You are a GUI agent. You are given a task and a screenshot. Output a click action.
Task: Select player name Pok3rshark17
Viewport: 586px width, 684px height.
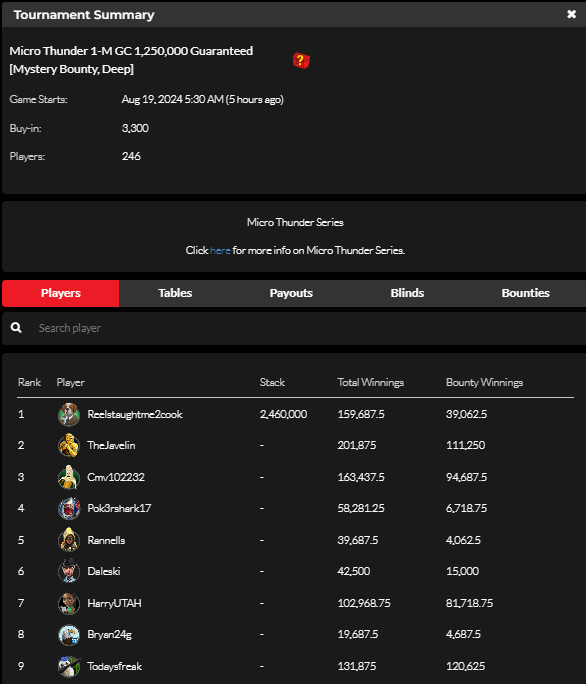click(x=119, y=508)
